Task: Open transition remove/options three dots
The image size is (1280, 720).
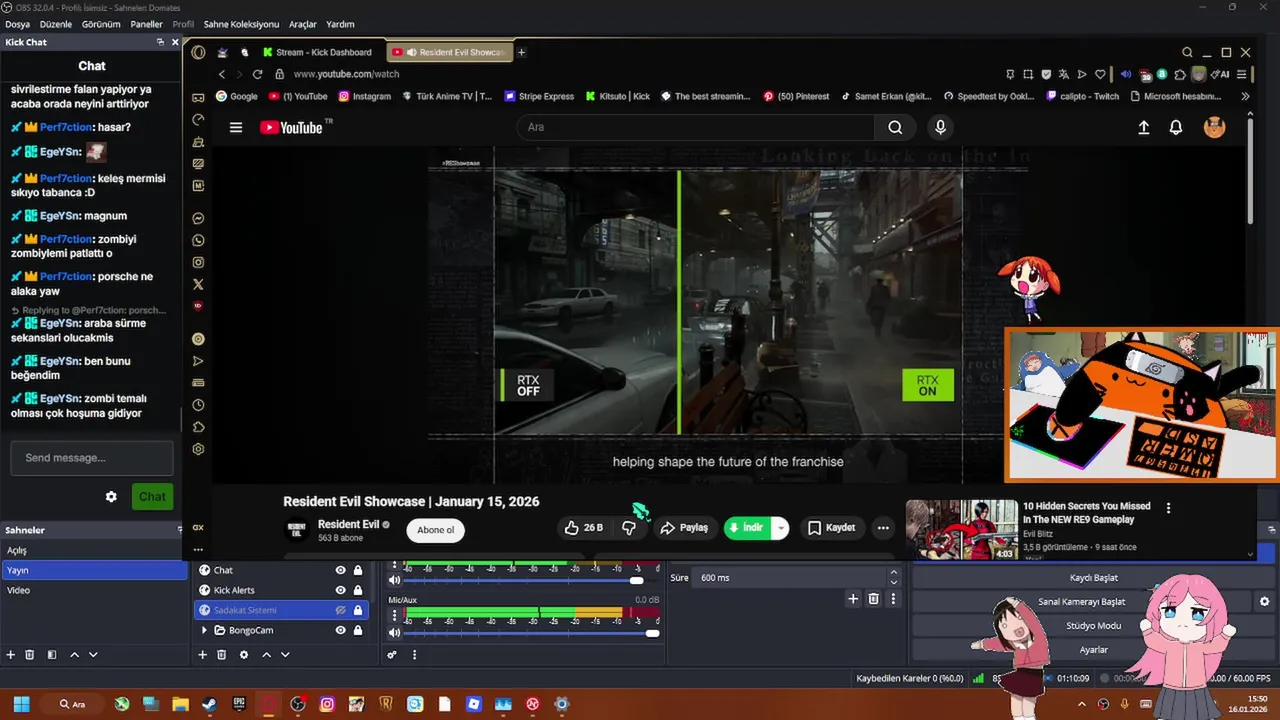Action: 893,599
